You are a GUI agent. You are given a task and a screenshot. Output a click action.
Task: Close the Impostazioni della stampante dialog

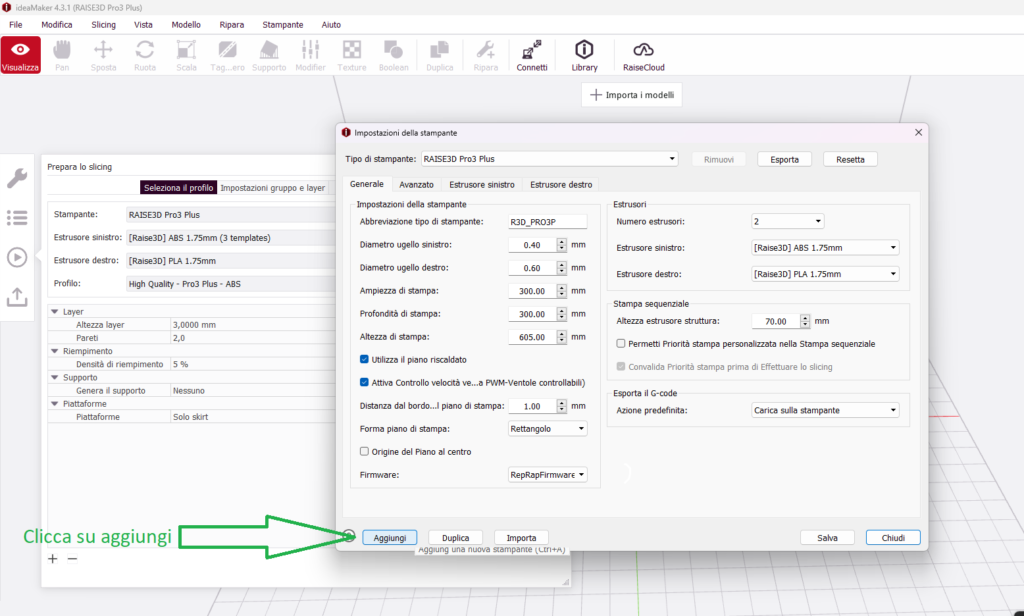click(918, 132)
